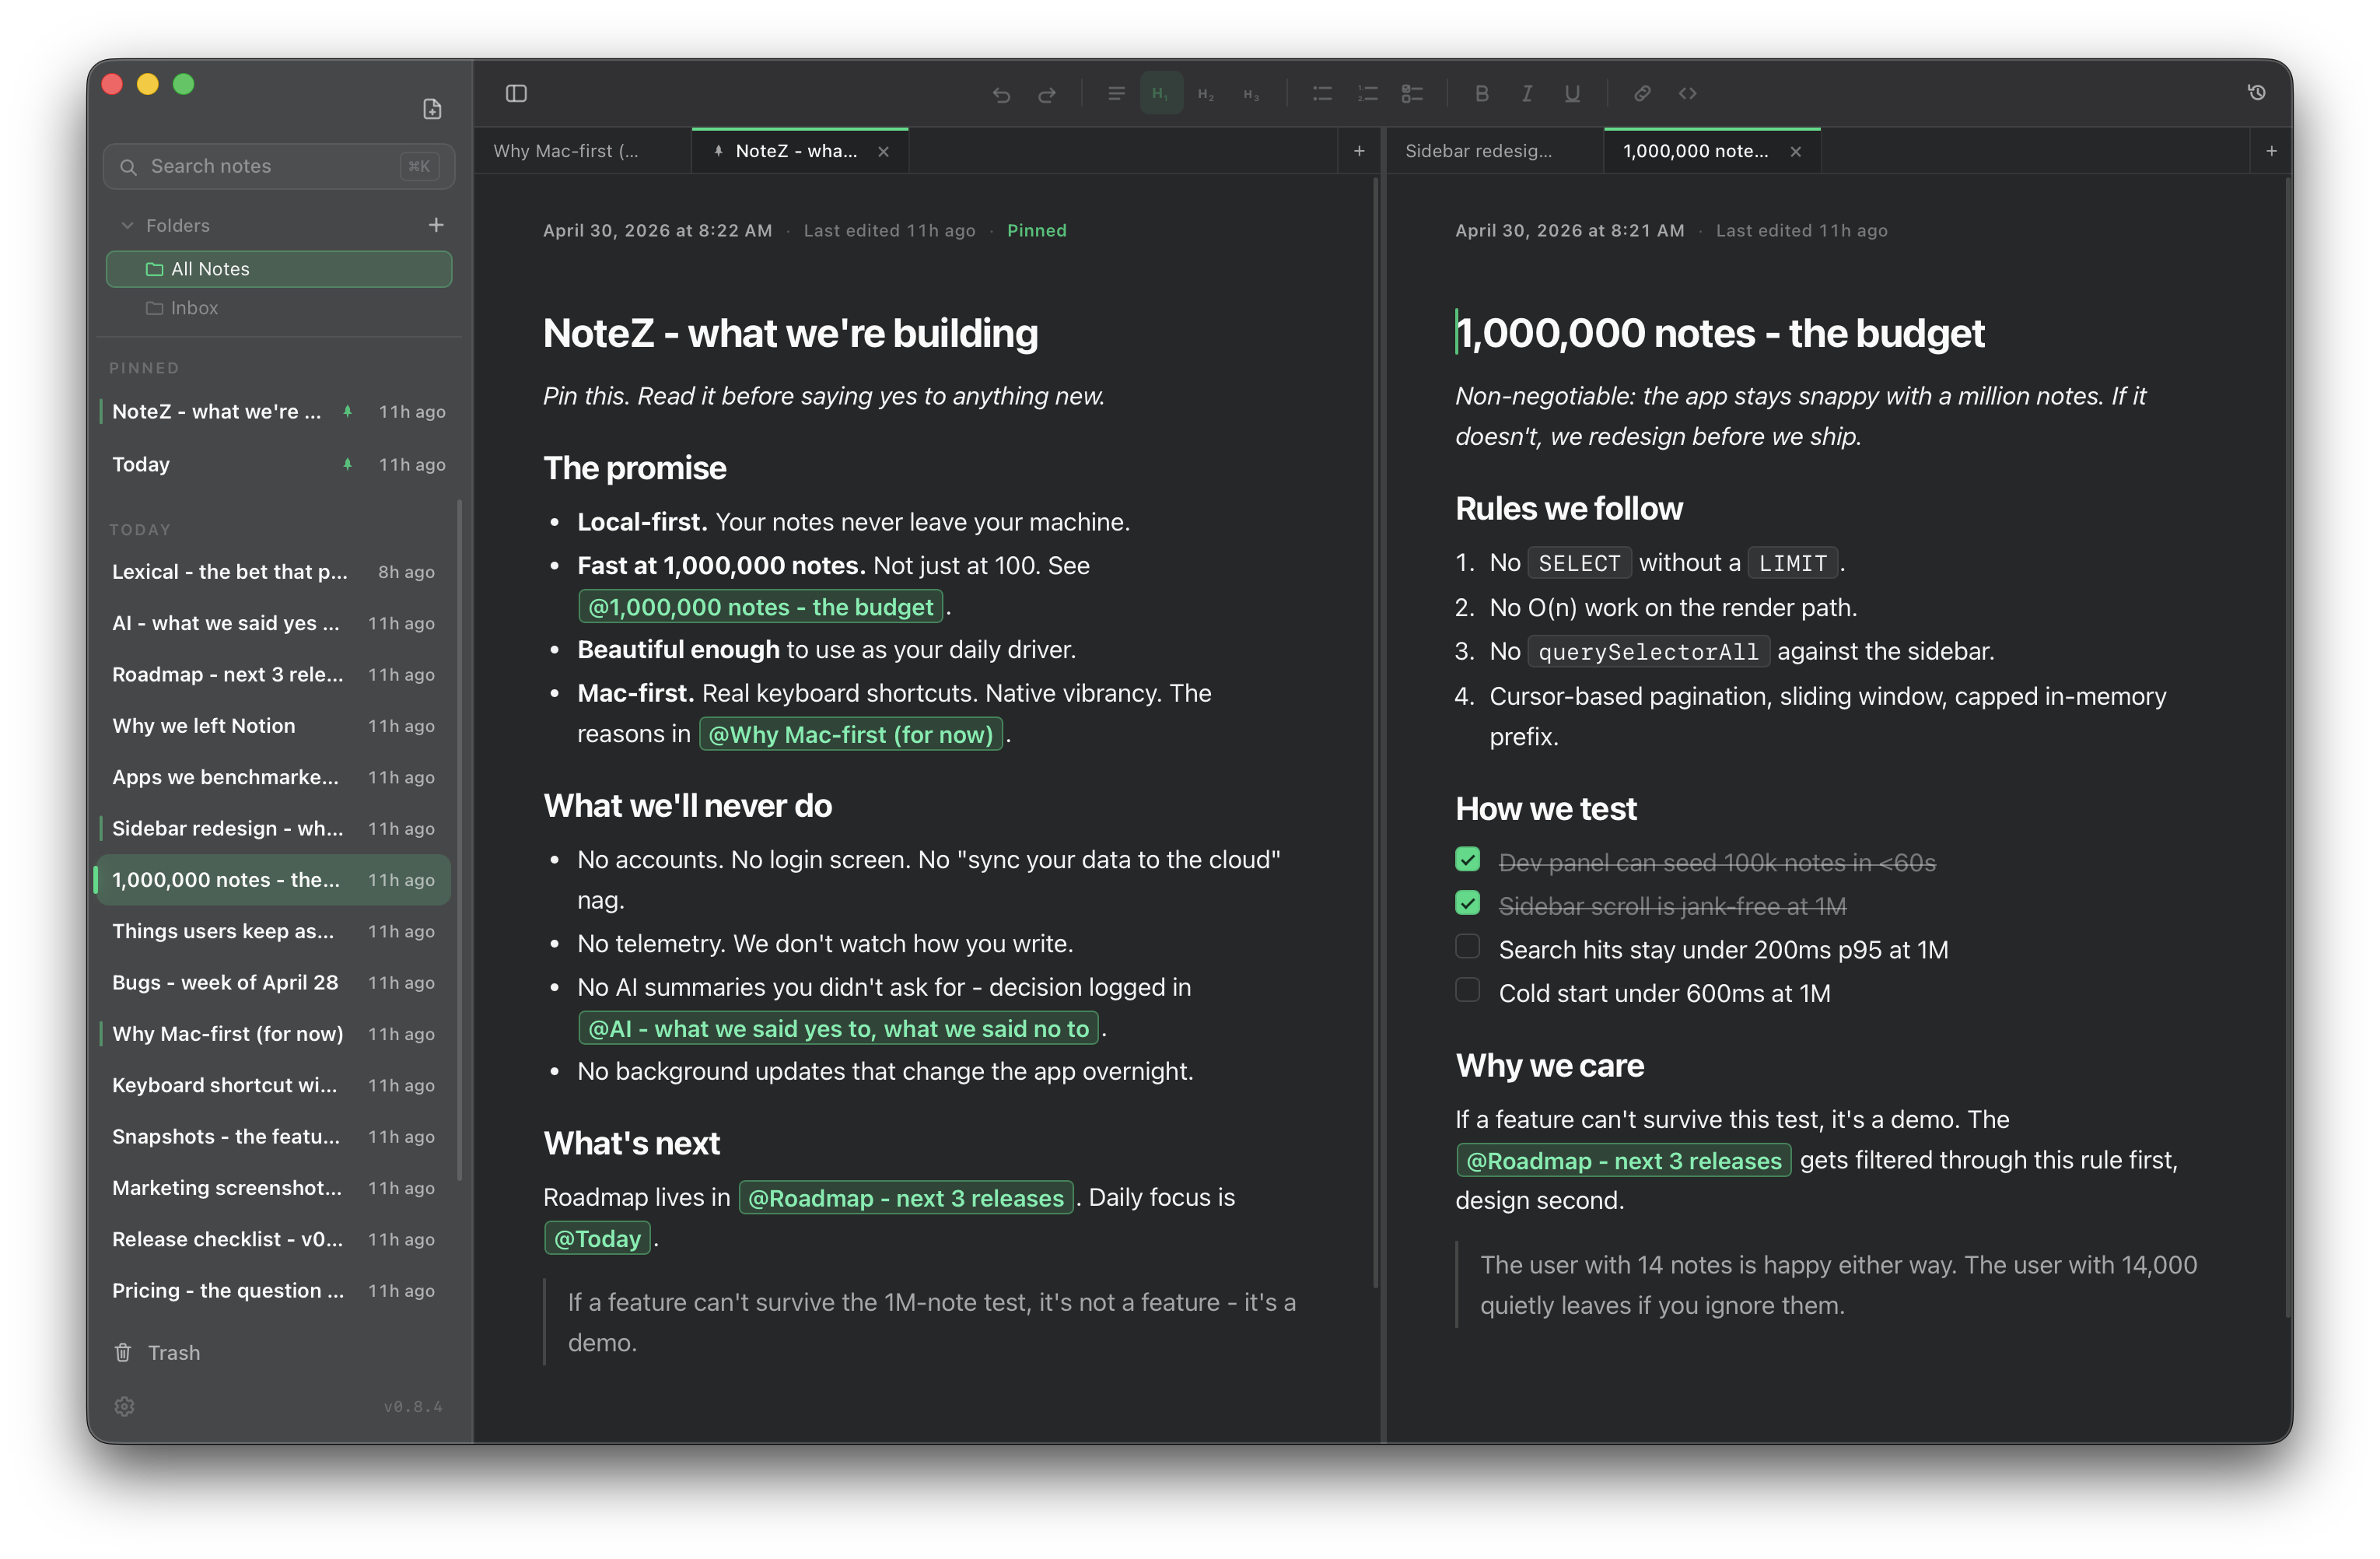The width and height of the screenshot is (2380, 1559).
Task: Click the 'Pinned' status label
Action: [1036, 231]
